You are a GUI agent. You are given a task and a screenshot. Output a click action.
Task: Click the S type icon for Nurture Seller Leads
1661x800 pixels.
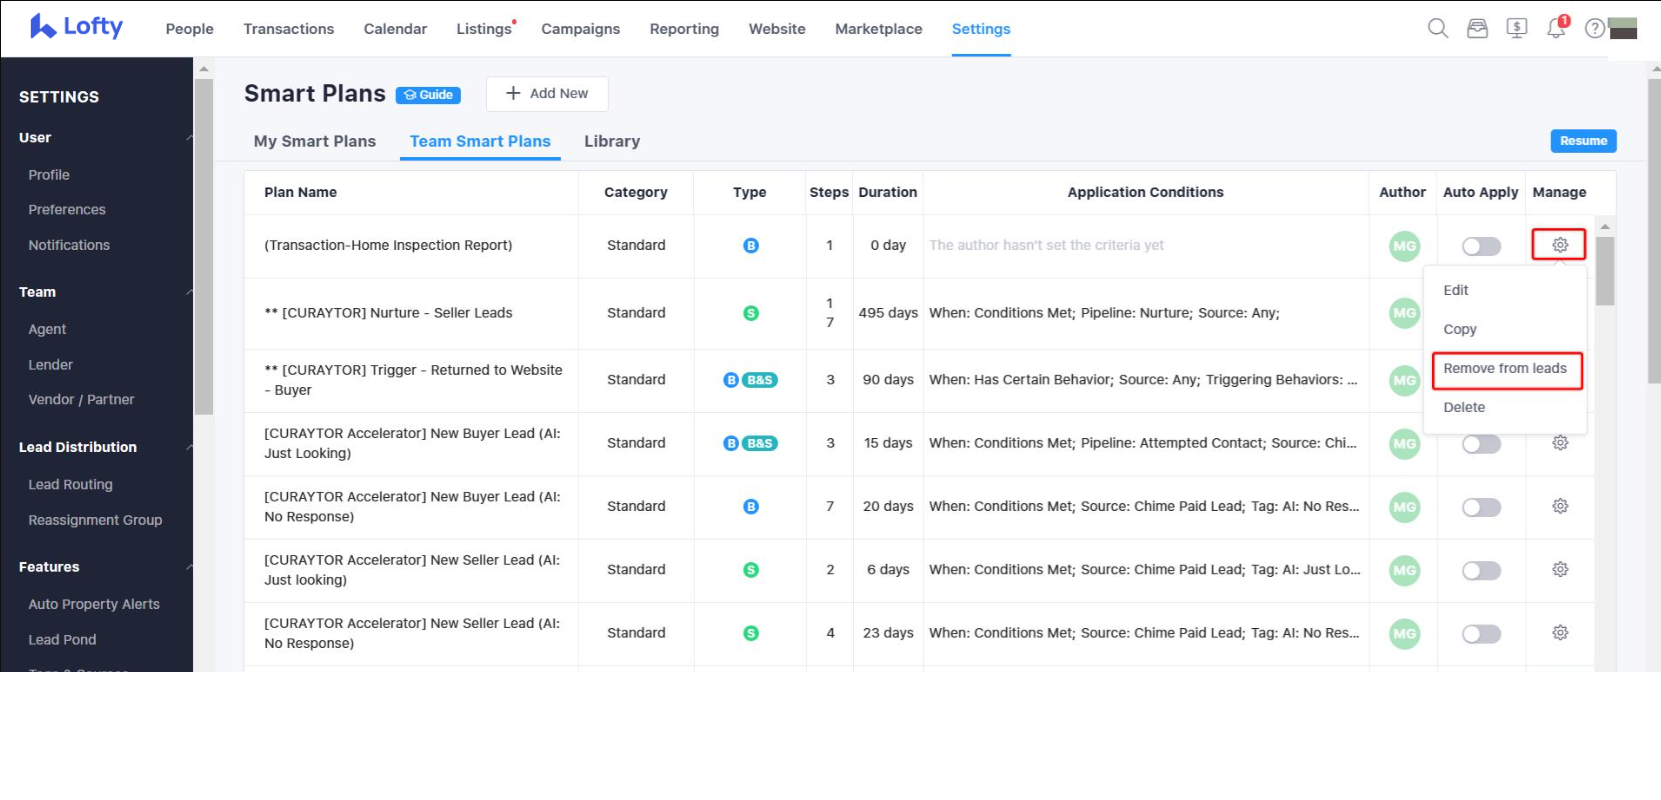[751, 313]
